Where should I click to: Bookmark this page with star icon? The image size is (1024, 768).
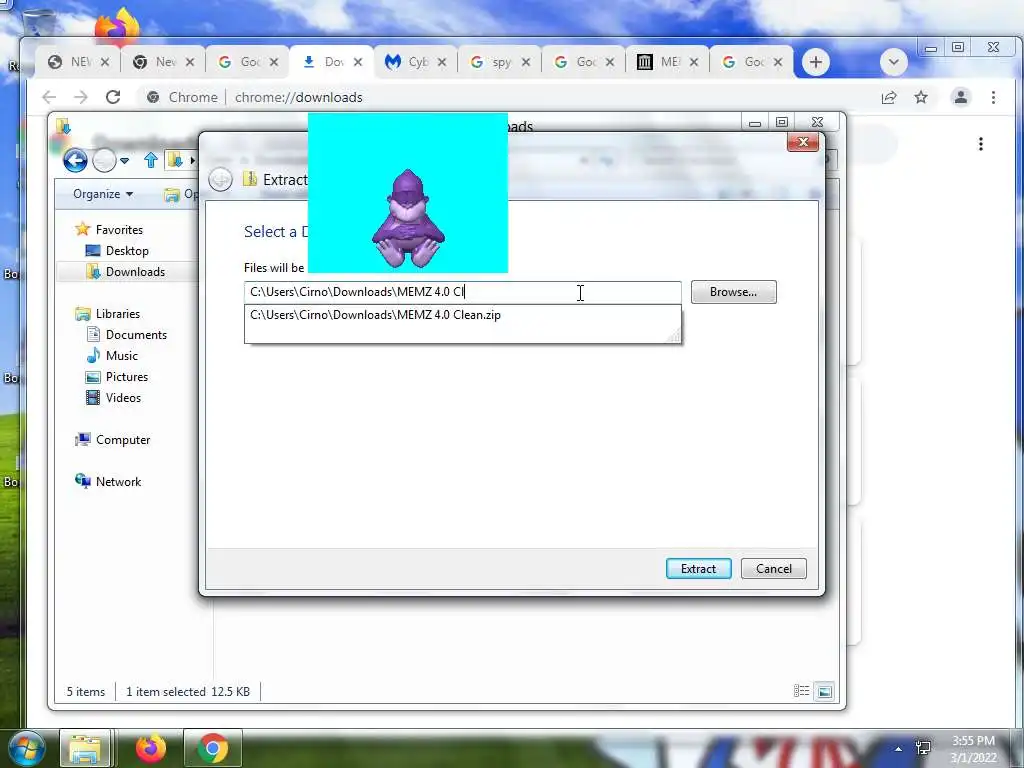921,97
